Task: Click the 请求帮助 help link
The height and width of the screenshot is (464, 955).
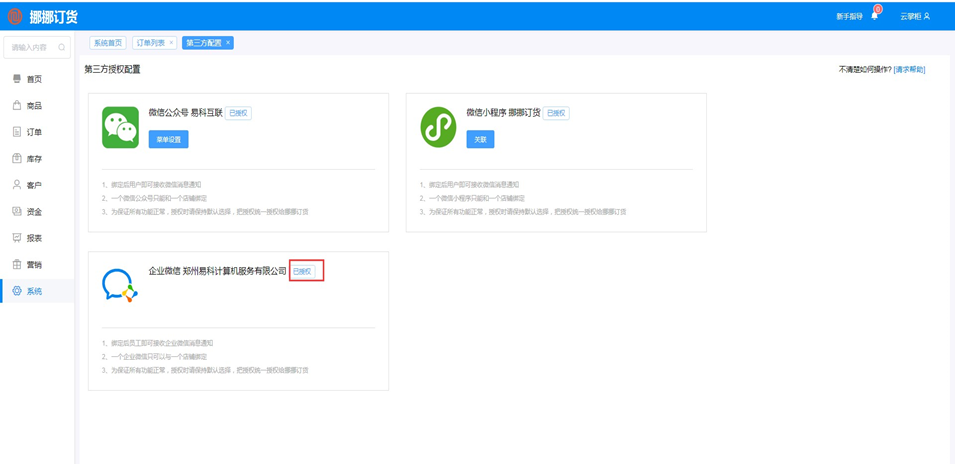Action: [x=909, y=70]
